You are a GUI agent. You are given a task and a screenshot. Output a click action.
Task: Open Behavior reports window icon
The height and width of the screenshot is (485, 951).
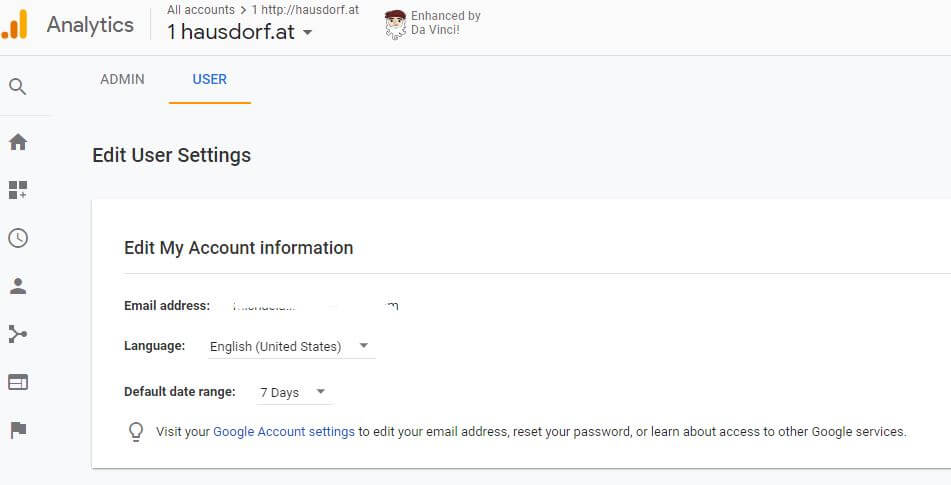(17, 382)
